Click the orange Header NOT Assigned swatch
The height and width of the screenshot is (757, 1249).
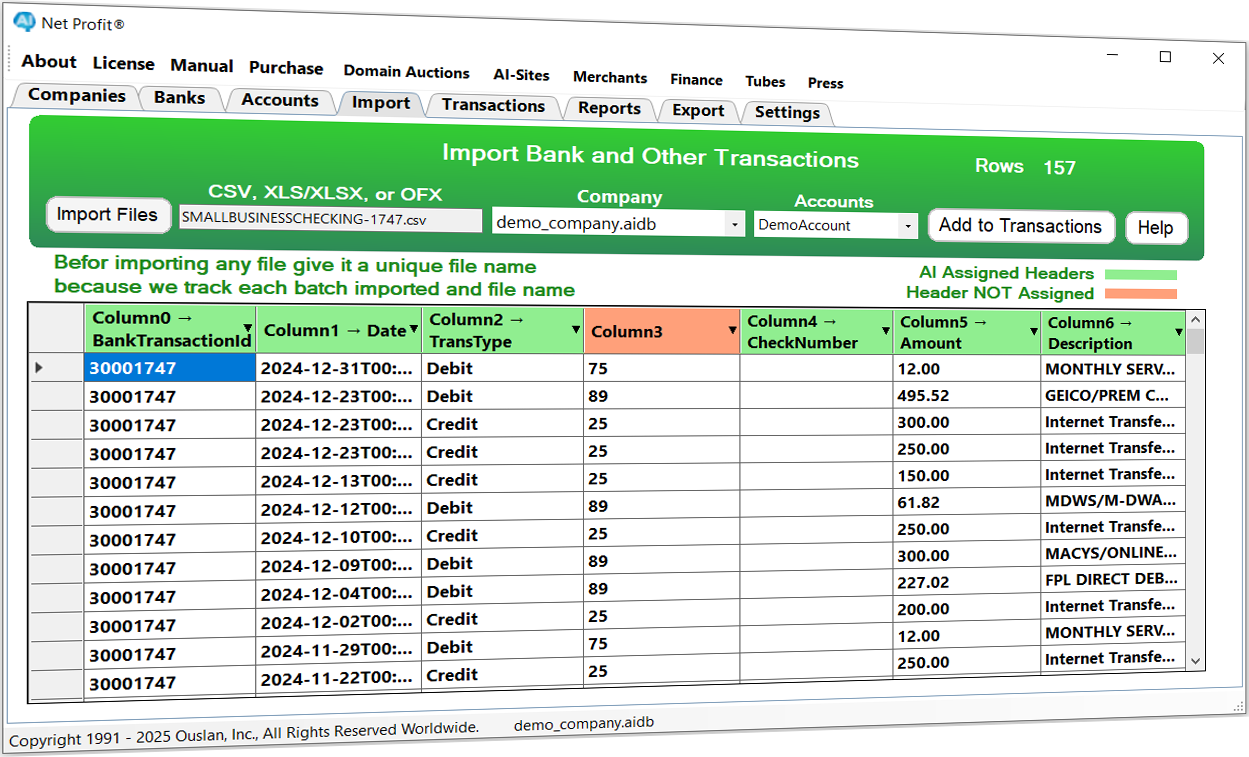pos(1141,294)
